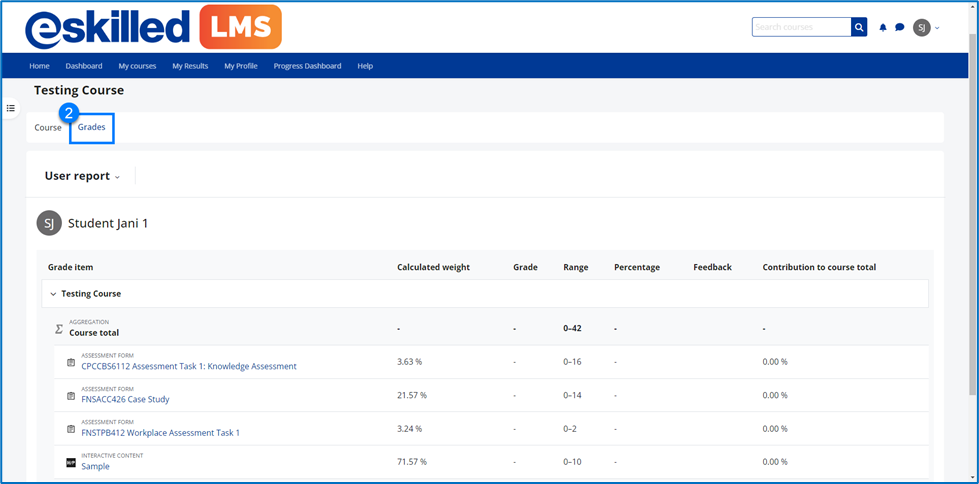Open My courses menu item

pyautogui.click(x=137, y=66)
